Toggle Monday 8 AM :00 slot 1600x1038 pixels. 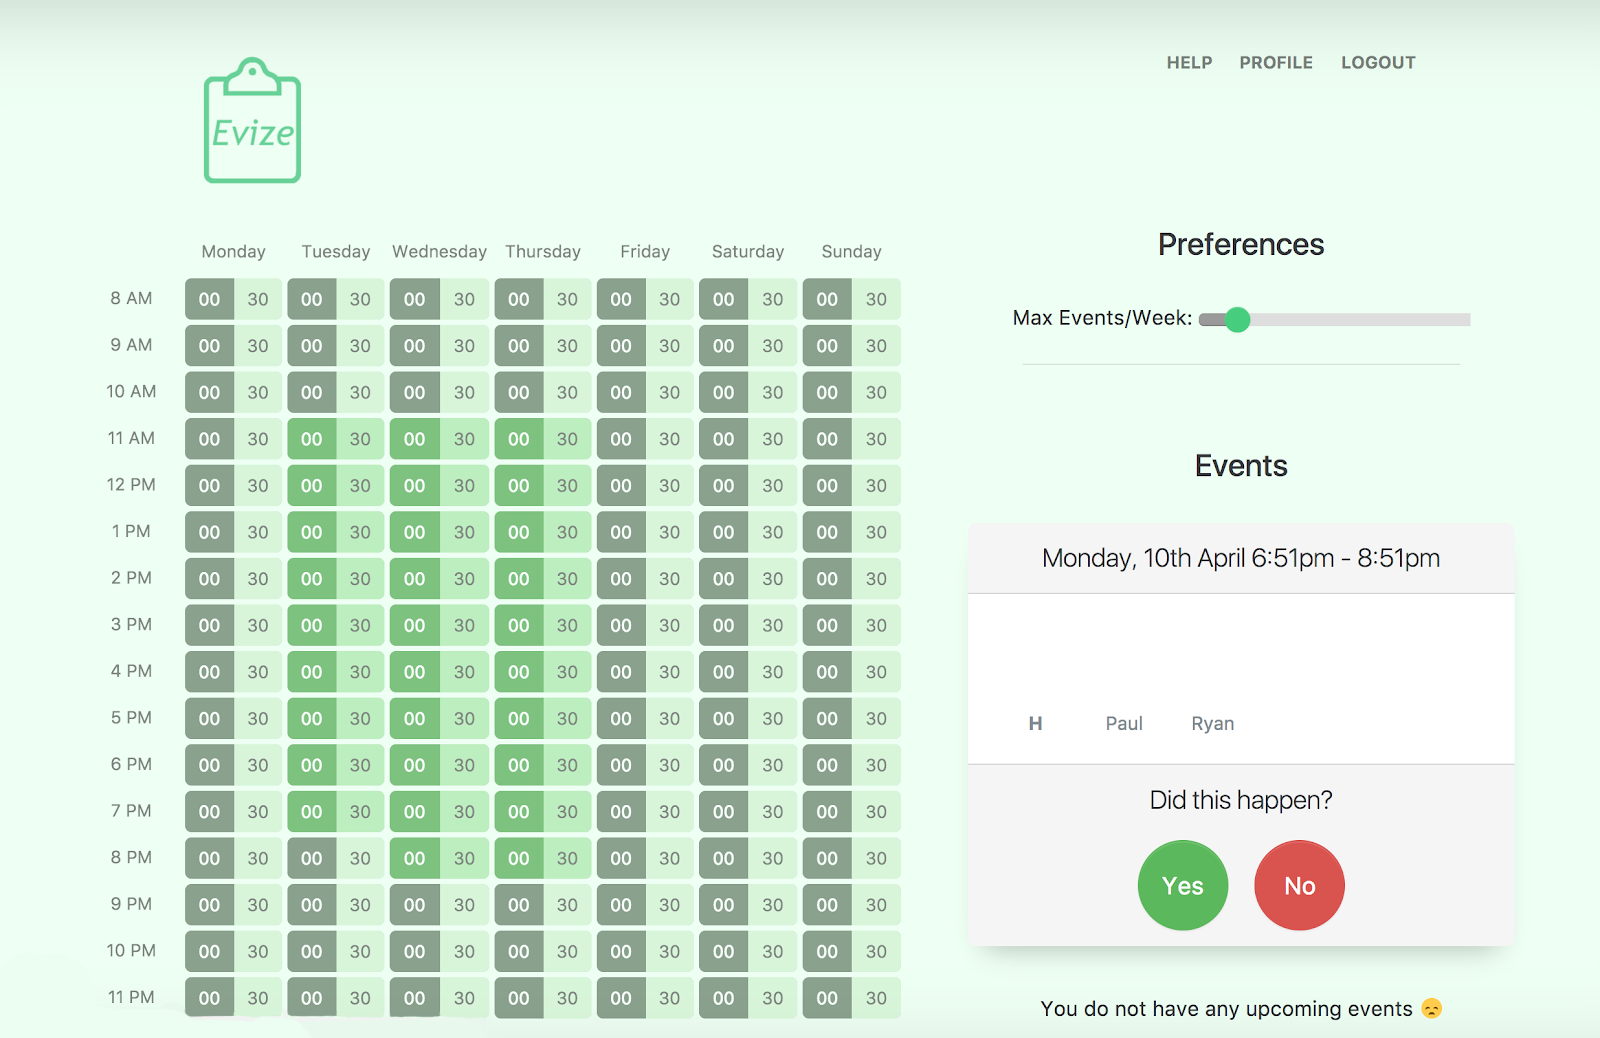click(x=209, y=299)
